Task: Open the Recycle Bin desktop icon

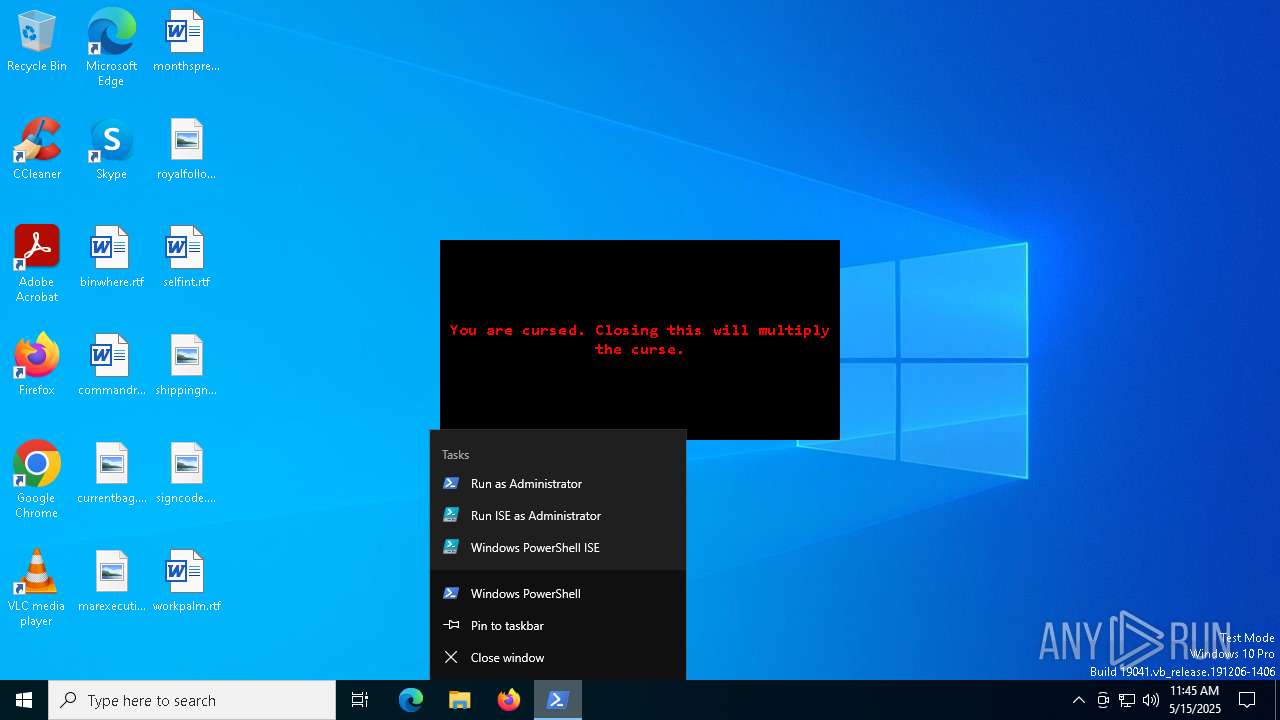Action: 36,42
